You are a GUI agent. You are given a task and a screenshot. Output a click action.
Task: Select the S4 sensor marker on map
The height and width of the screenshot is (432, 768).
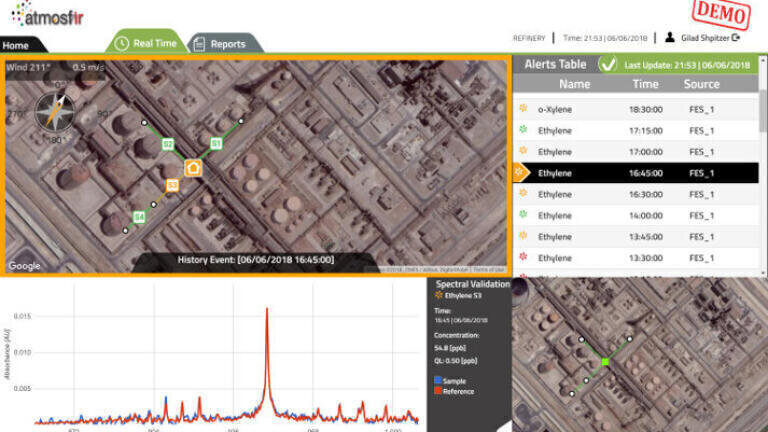(139, 216)
